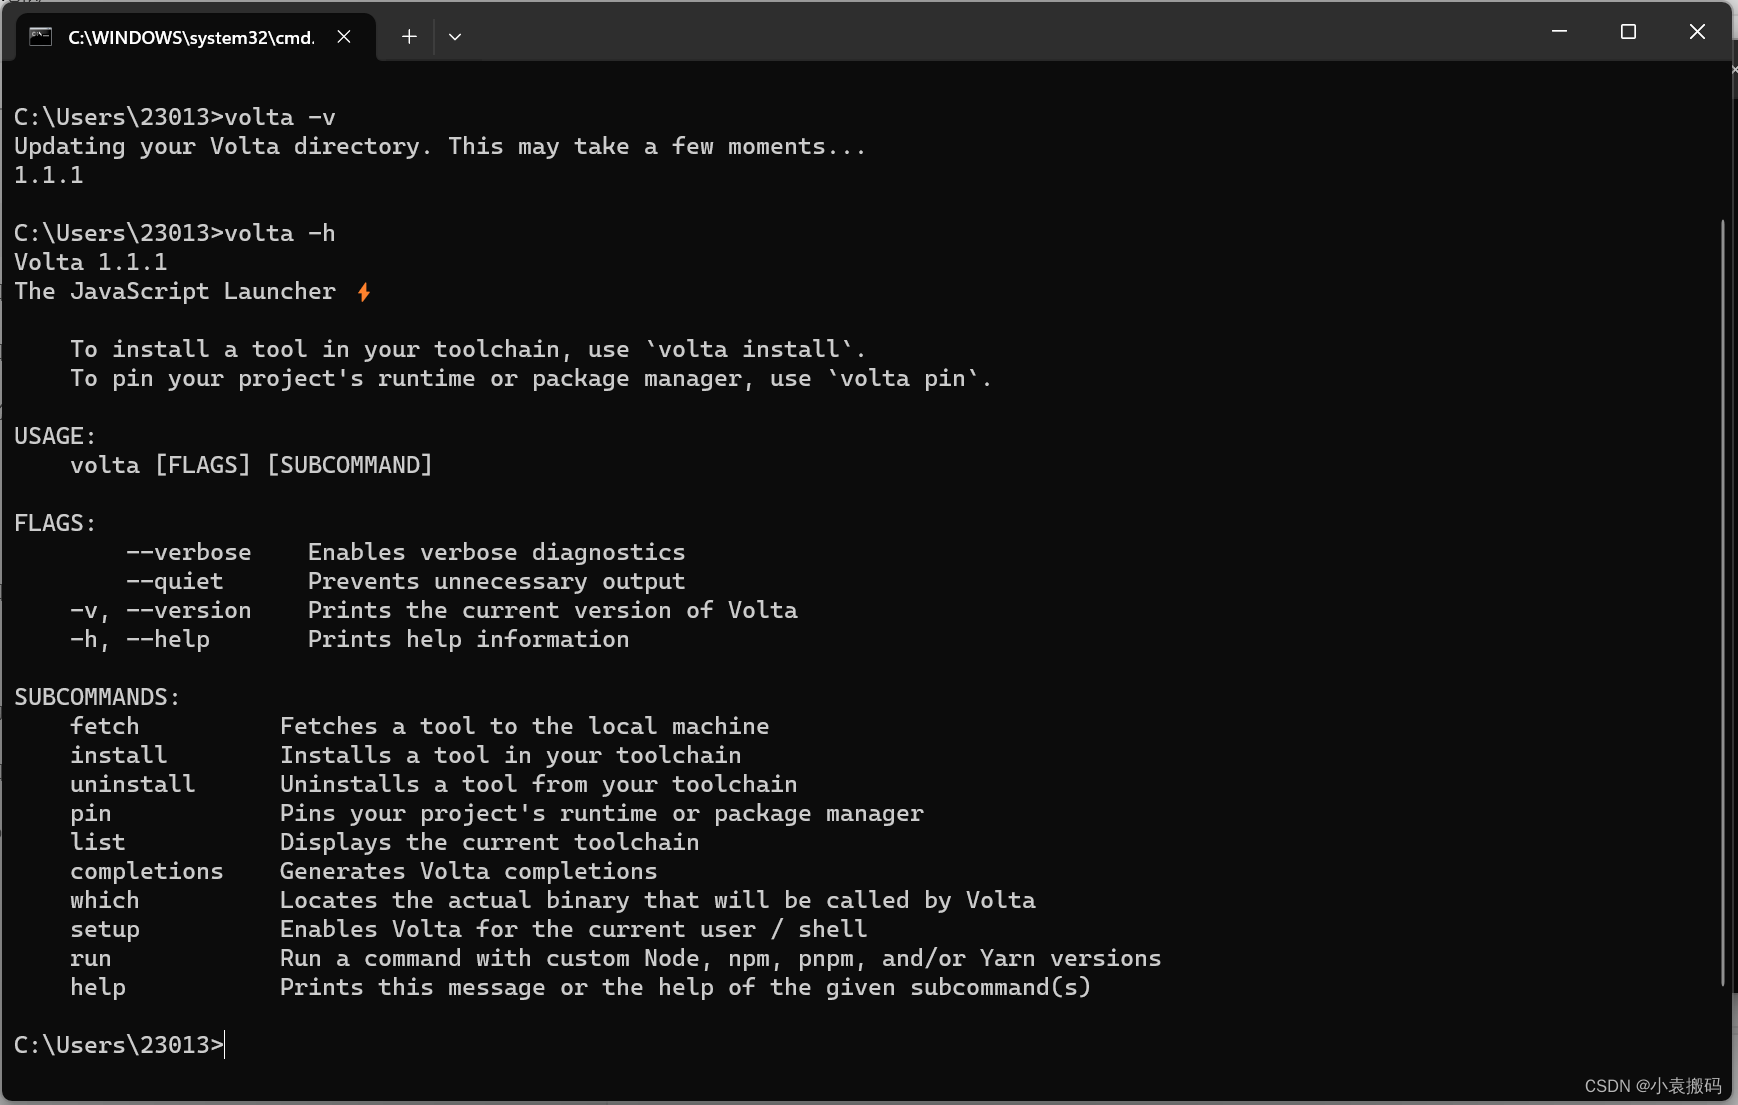
Task: Click the '--verbose' flag text
Action: [189, 552]
